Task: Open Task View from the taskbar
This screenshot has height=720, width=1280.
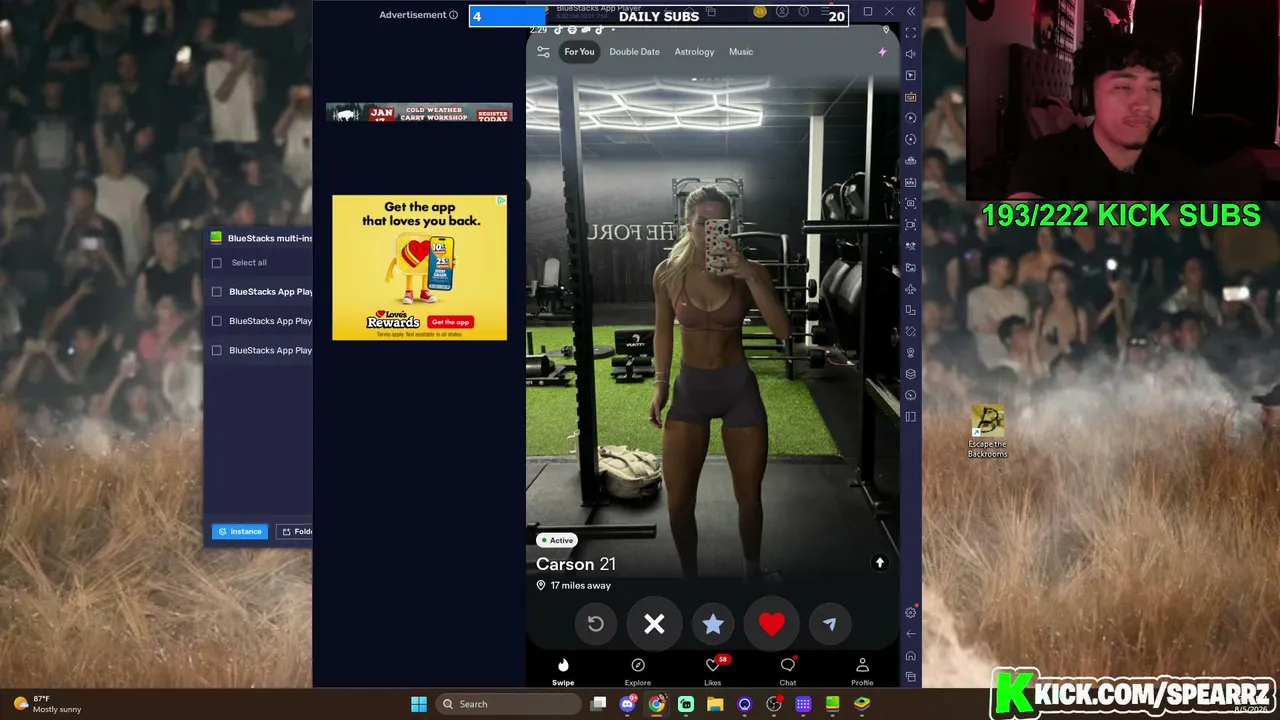Action: tap(598, 704)
